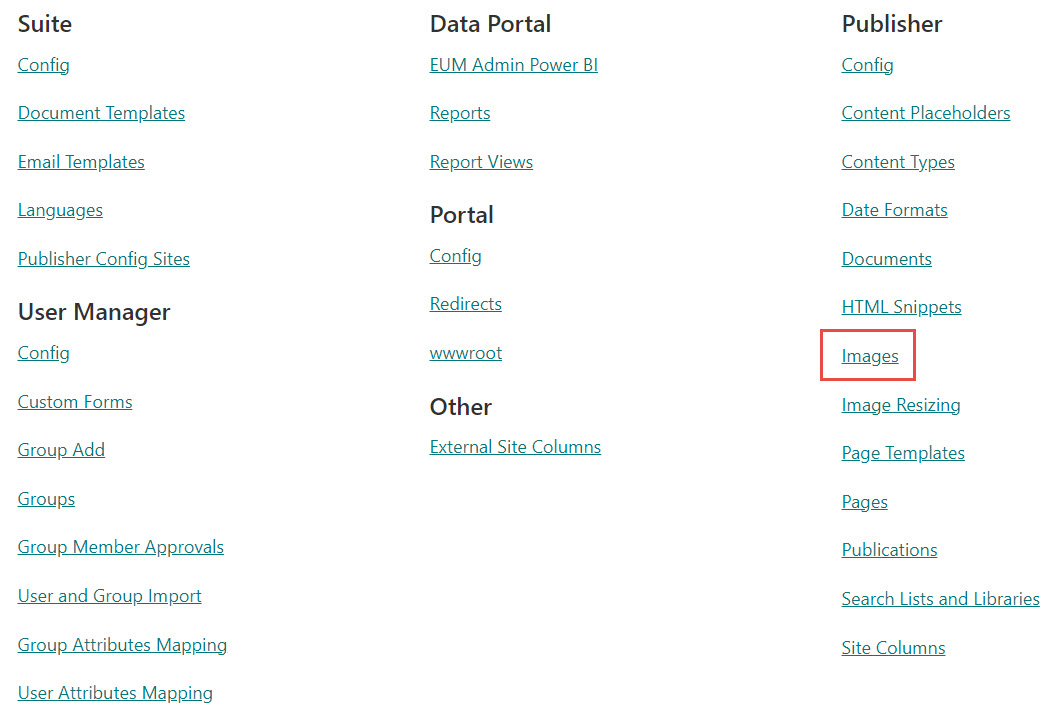
Task: Open the Groups link
Action: [46, 498]
